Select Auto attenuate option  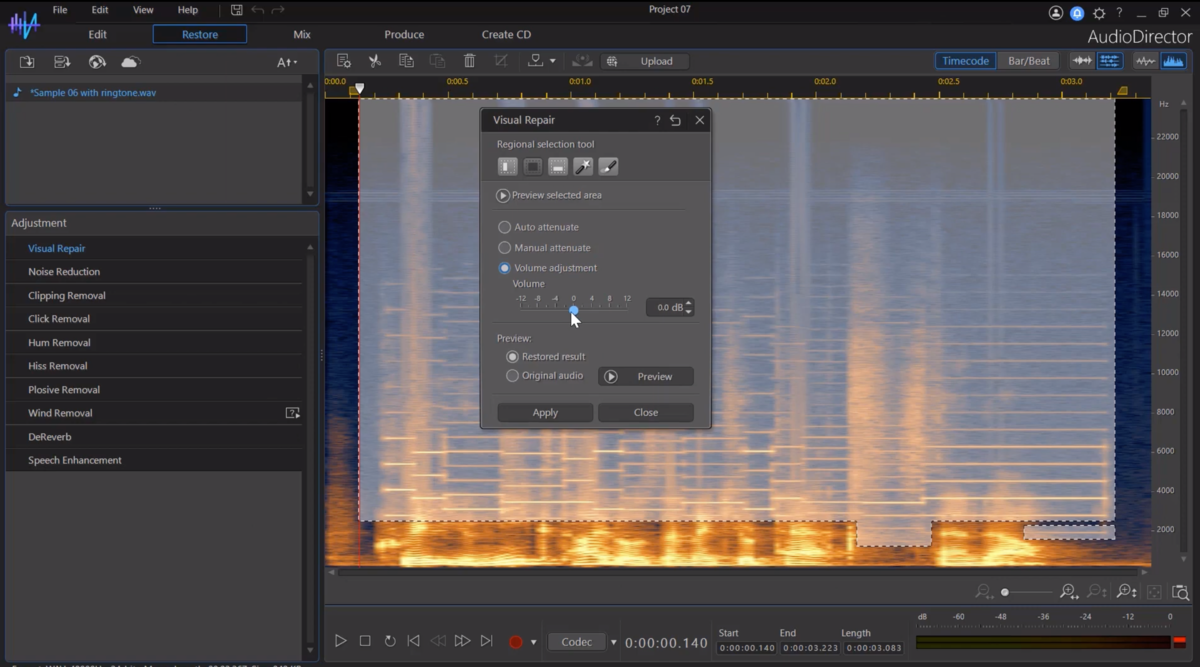tap(505, 227)
